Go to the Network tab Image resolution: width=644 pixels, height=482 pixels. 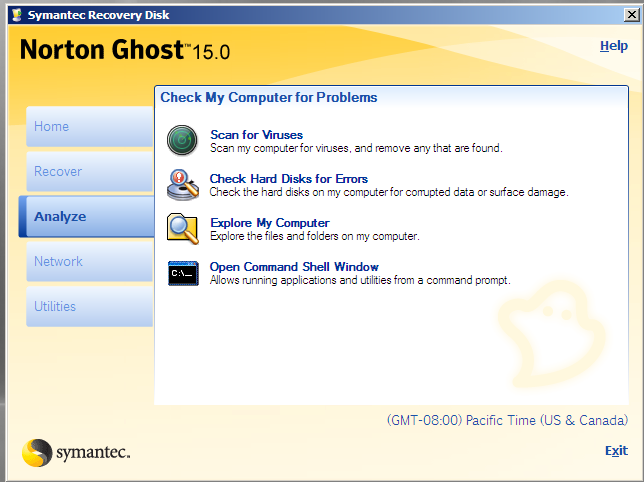click(x=90, y=262)
